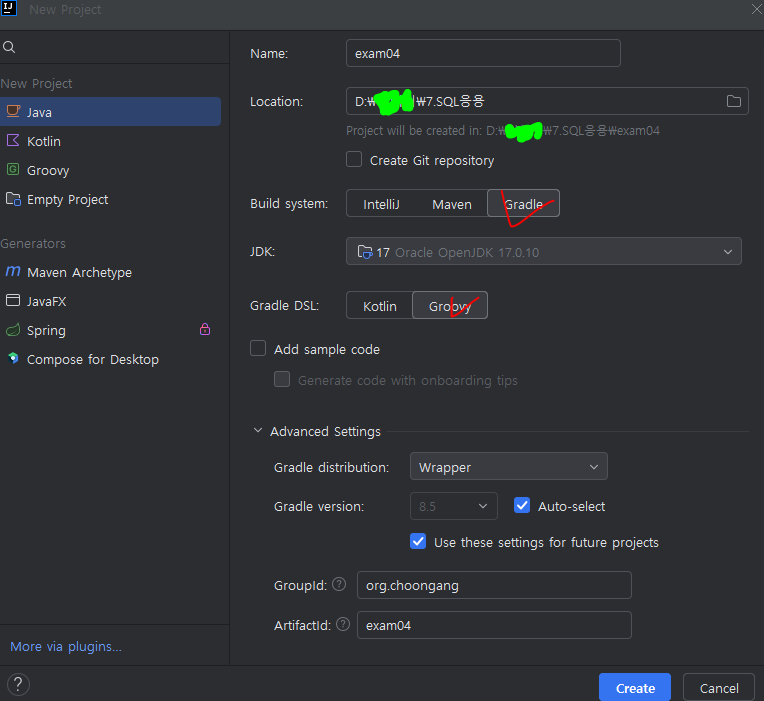Select Maven Archetype generator
This screenshot has width=764, height=701.
click(111, 272)
